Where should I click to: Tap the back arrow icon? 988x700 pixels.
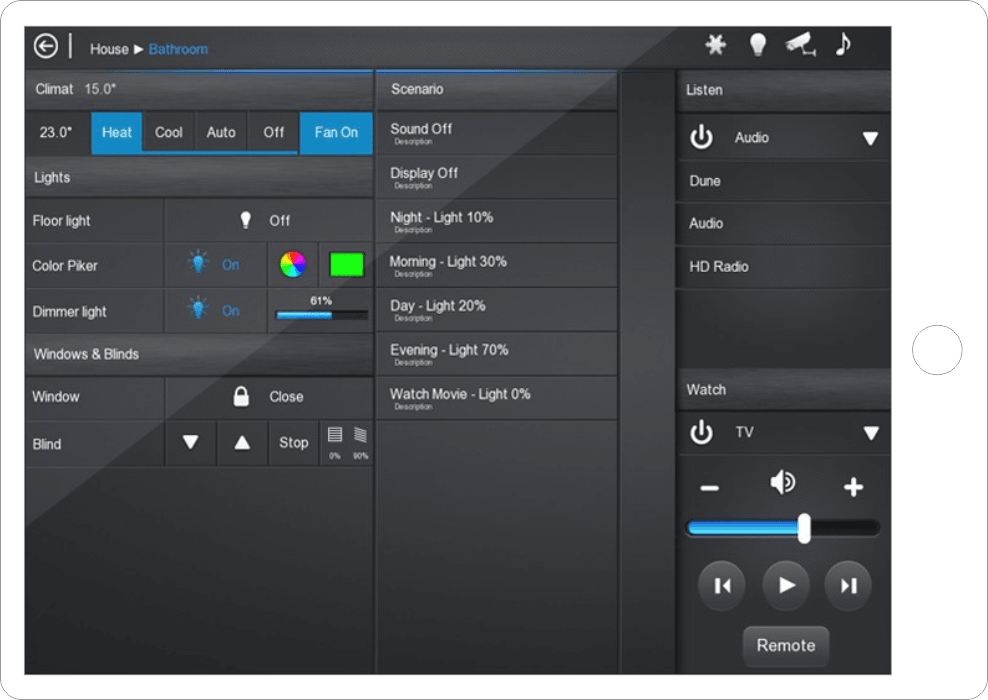pyautogui.click(x=46, y=46)
